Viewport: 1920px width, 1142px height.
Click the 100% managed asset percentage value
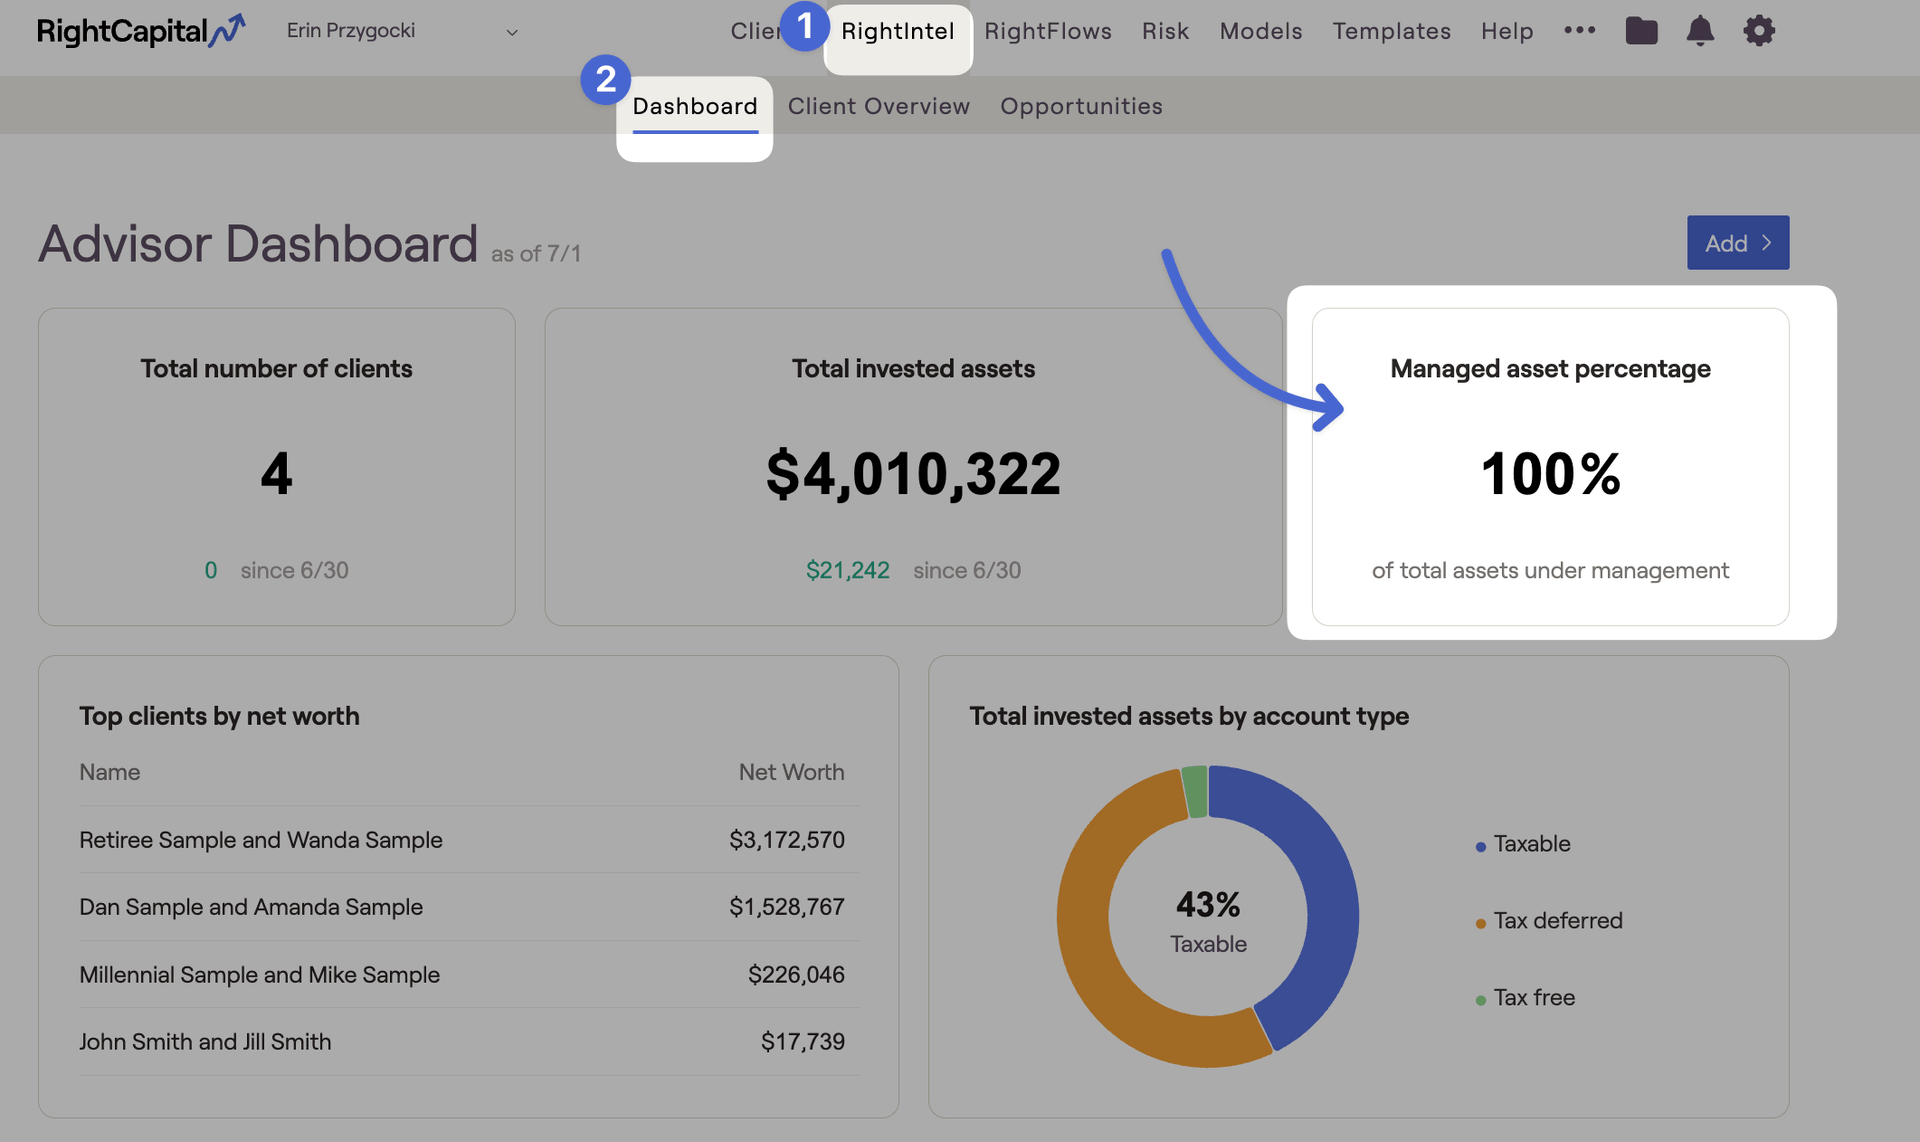tap(1550, 473)
